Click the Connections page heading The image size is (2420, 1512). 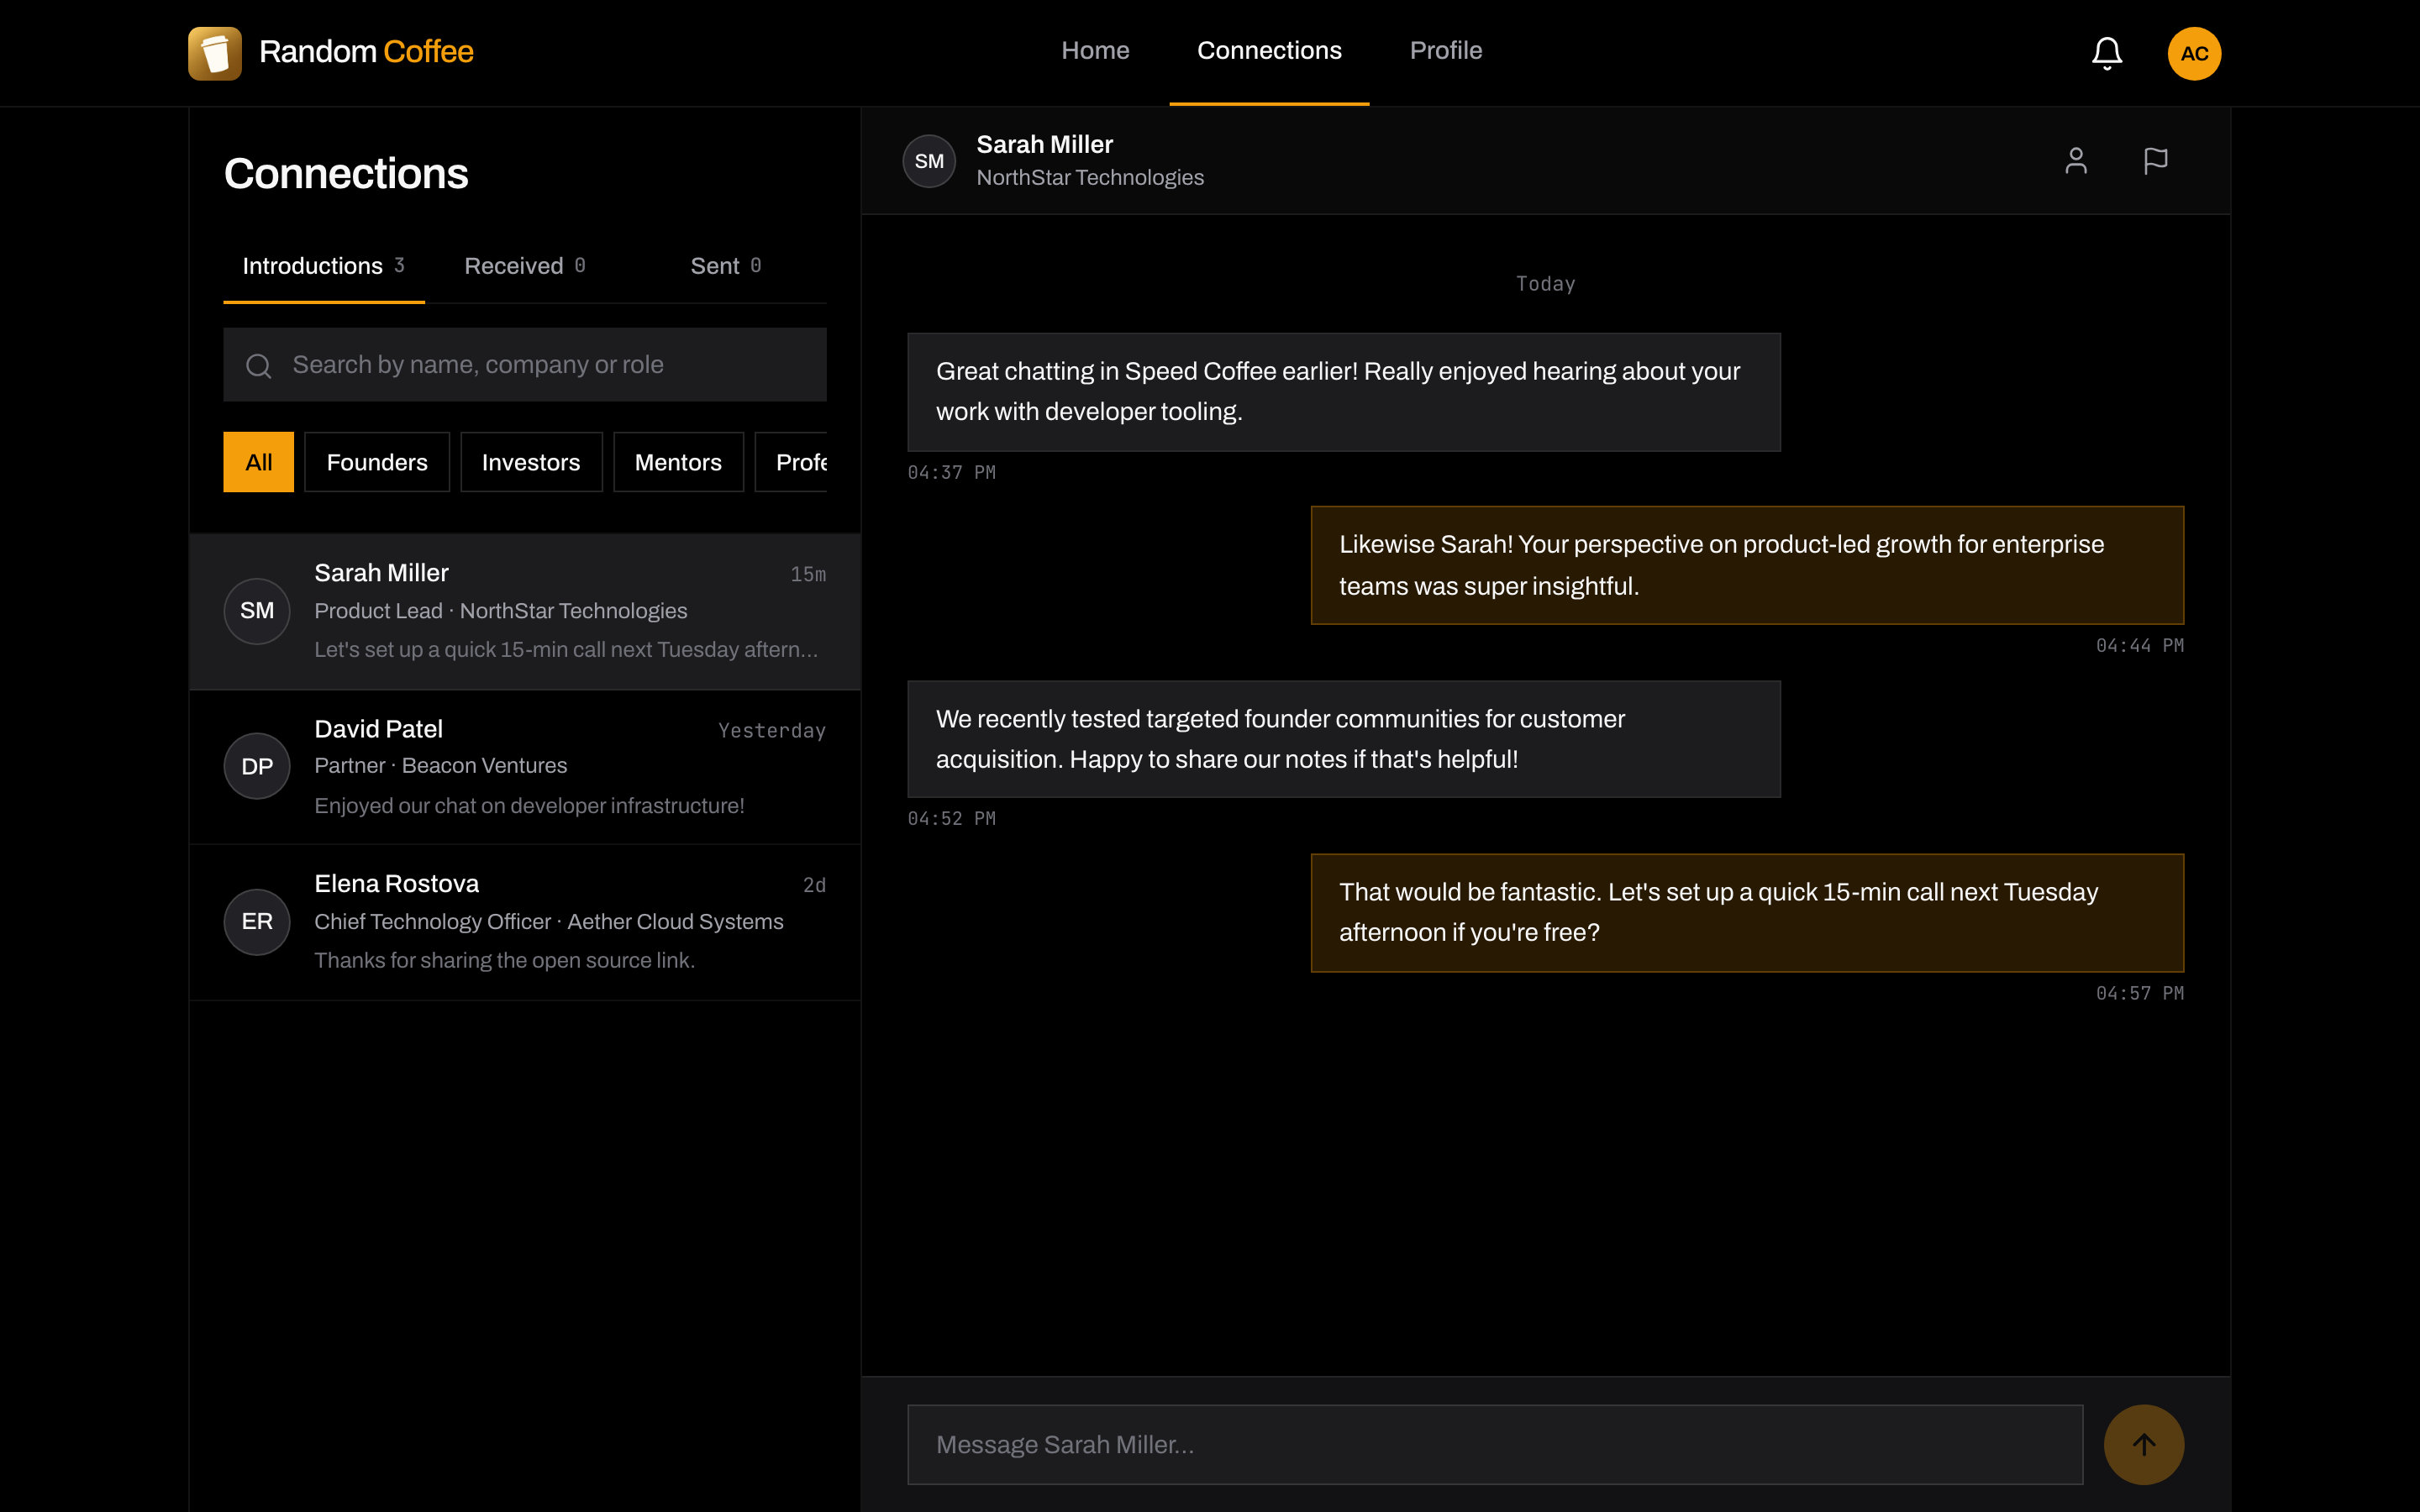(x=346, y=174)
